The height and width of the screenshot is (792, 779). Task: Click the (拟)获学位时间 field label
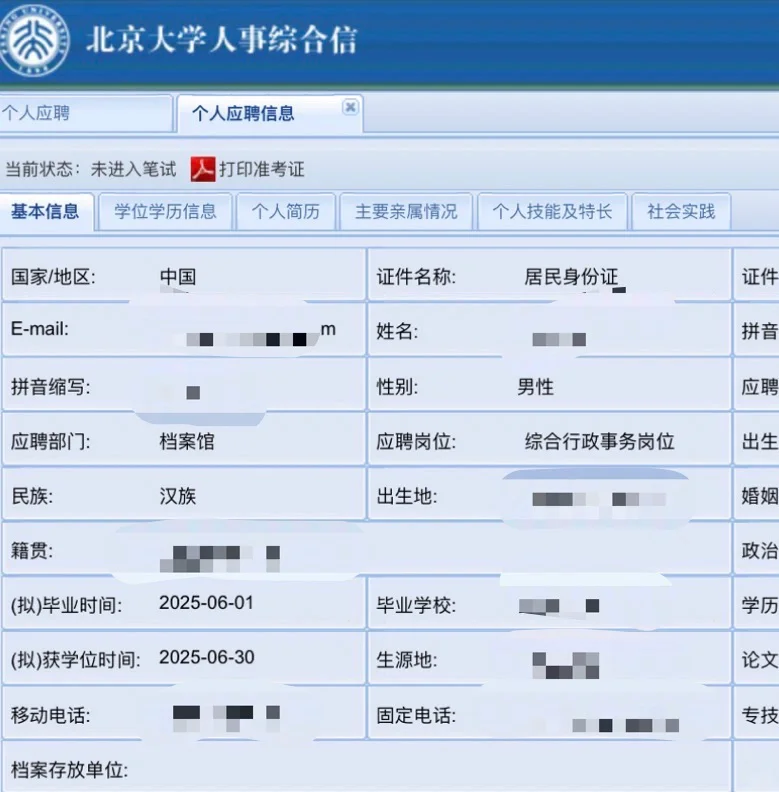point(76,660)
